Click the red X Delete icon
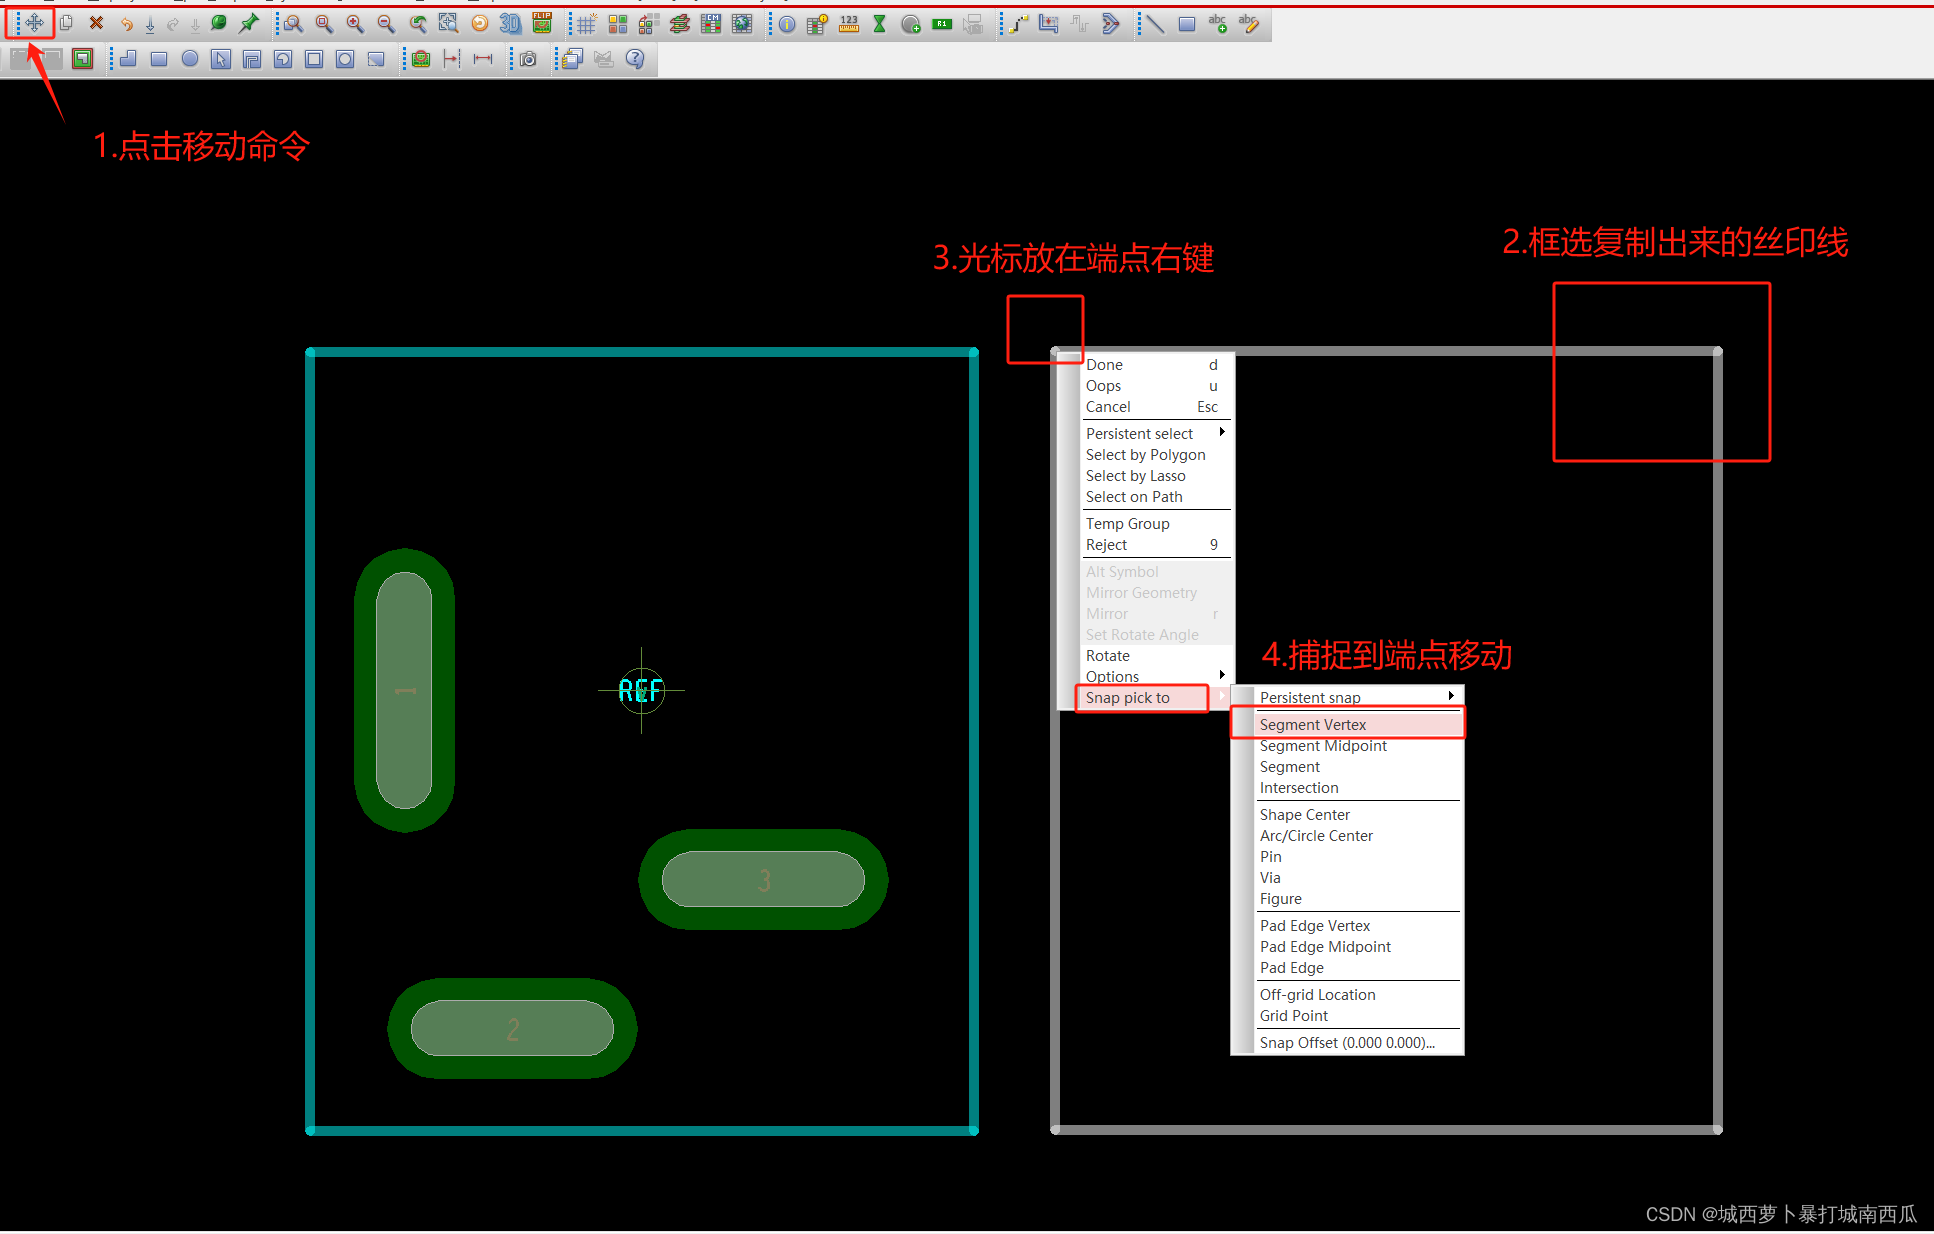The height and width of the screenshot is (1234, 1934). tap(96, 23)
